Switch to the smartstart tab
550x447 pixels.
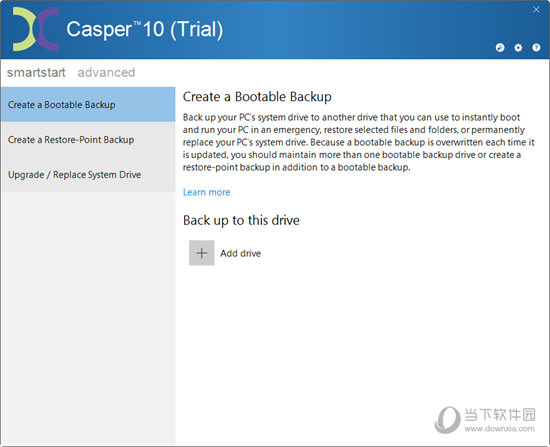36,73
